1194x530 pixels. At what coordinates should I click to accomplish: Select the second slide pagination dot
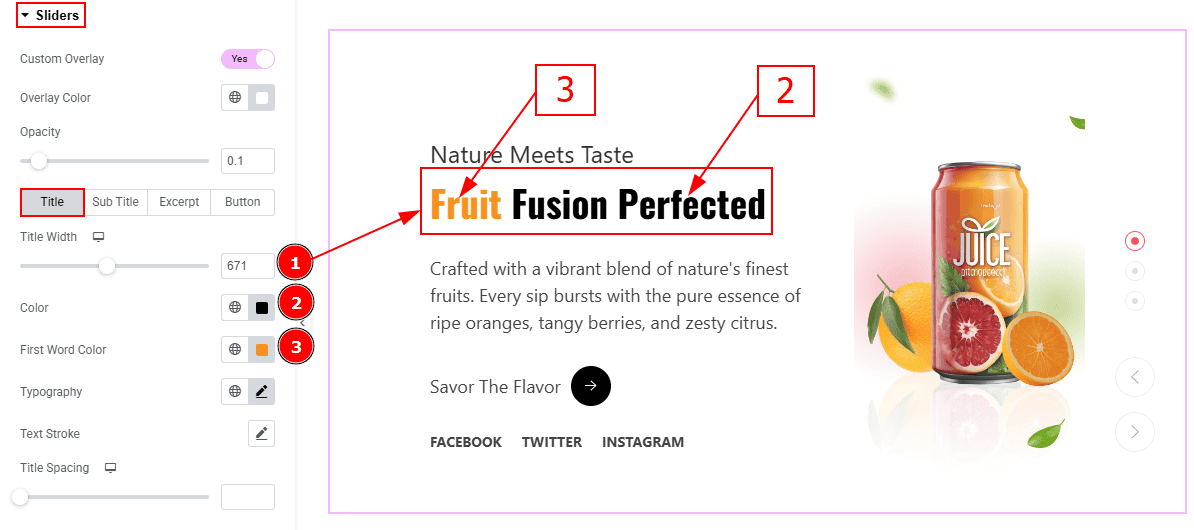[1135, 270]
